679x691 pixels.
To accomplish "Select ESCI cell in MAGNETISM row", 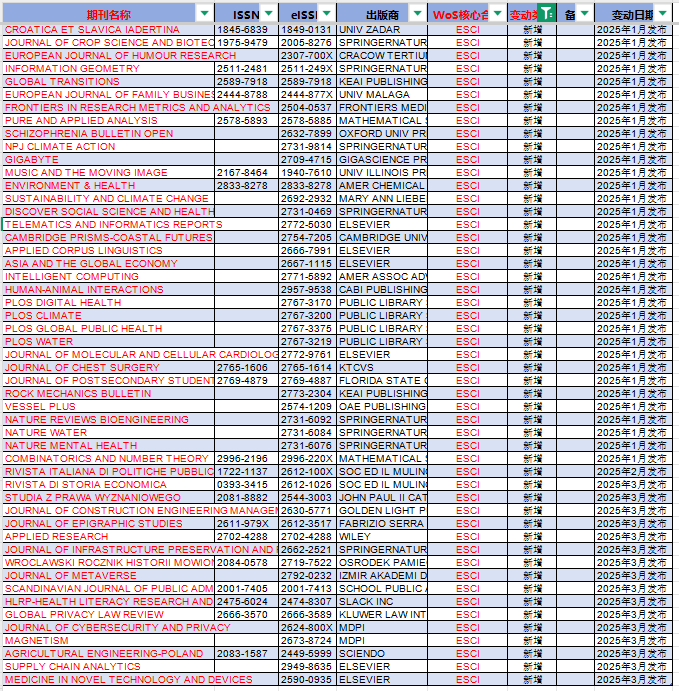I will pyautogui.click(x=468, y=641).
